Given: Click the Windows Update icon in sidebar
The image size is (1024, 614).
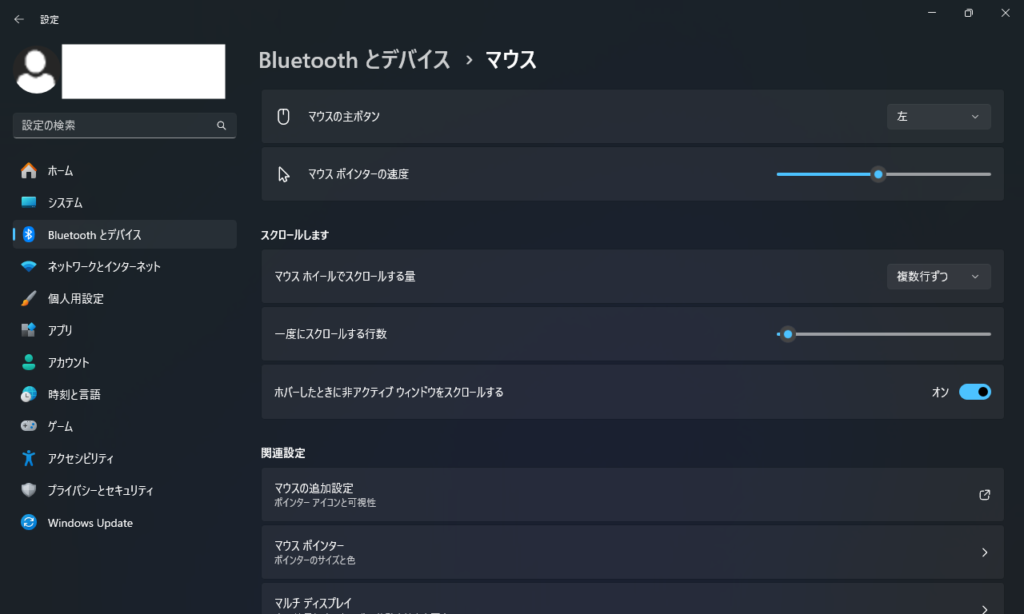Looking at the screenshot, I should point(29,523).
